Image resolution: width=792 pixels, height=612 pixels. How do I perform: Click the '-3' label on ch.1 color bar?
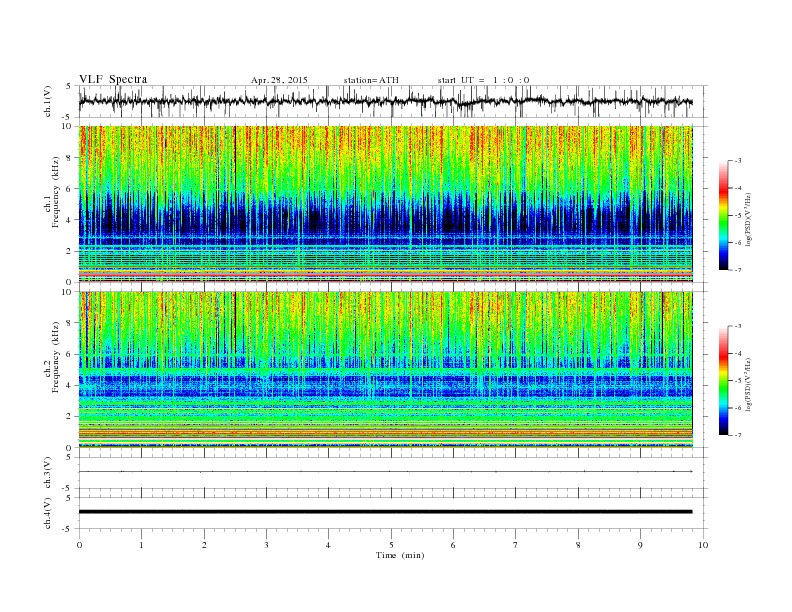coord(737,161)
